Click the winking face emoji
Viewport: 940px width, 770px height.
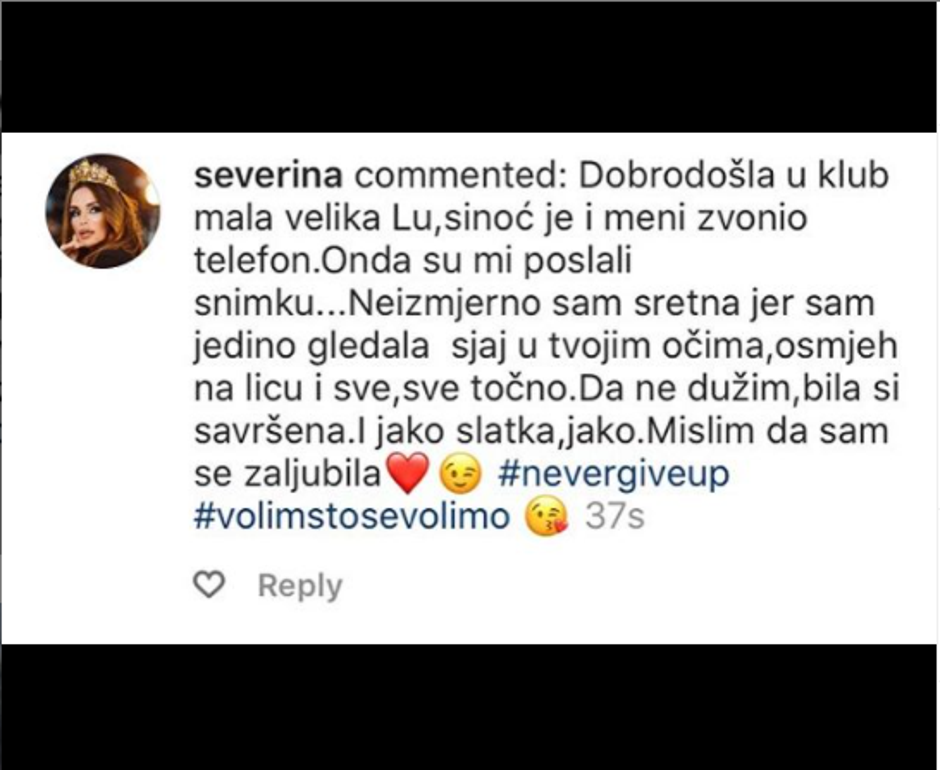click(460, 473)
